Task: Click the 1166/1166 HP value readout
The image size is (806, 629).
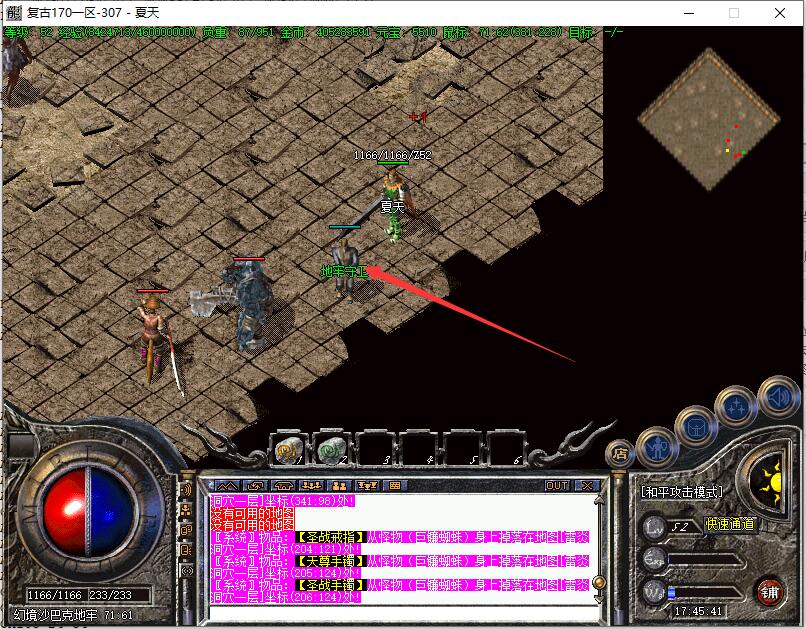Action: click(54, 595)
